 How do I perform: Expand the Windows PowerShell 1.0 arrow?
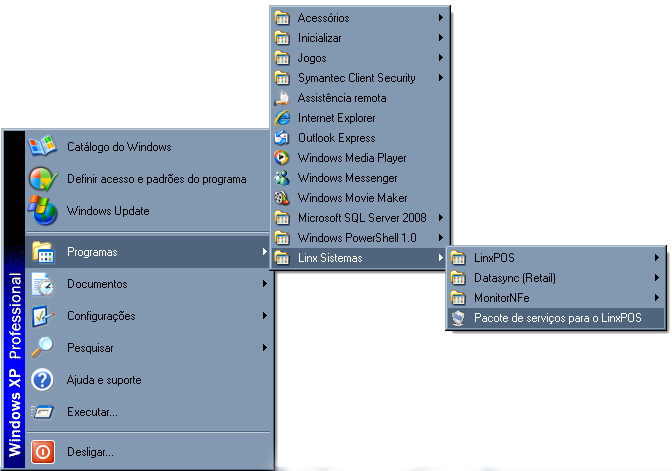coord(441,237)
